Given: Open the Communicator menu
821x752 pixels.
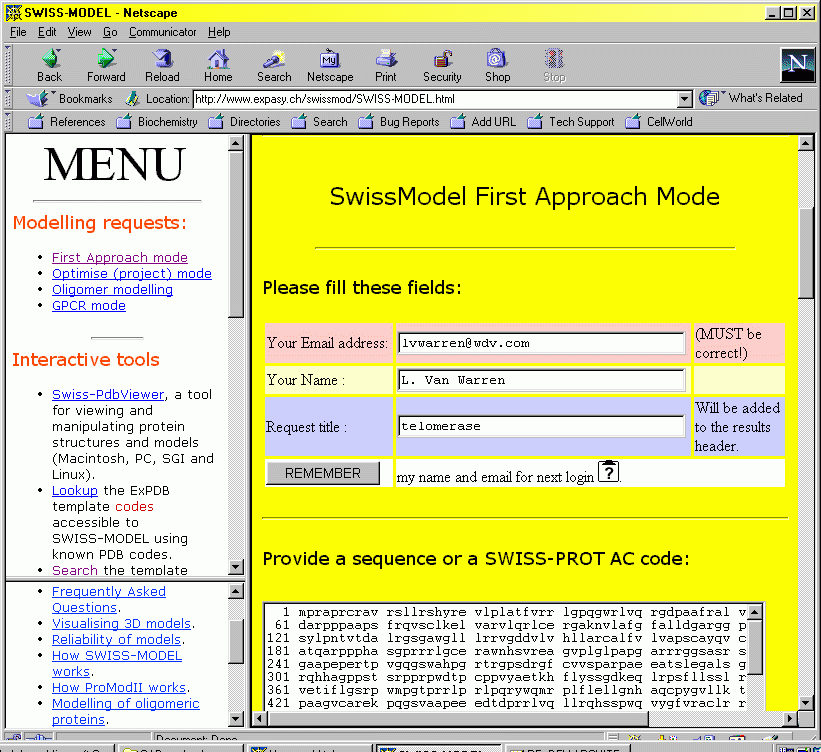Looking at the screenshot, I should pyautogui.click(x=162, y=32).
